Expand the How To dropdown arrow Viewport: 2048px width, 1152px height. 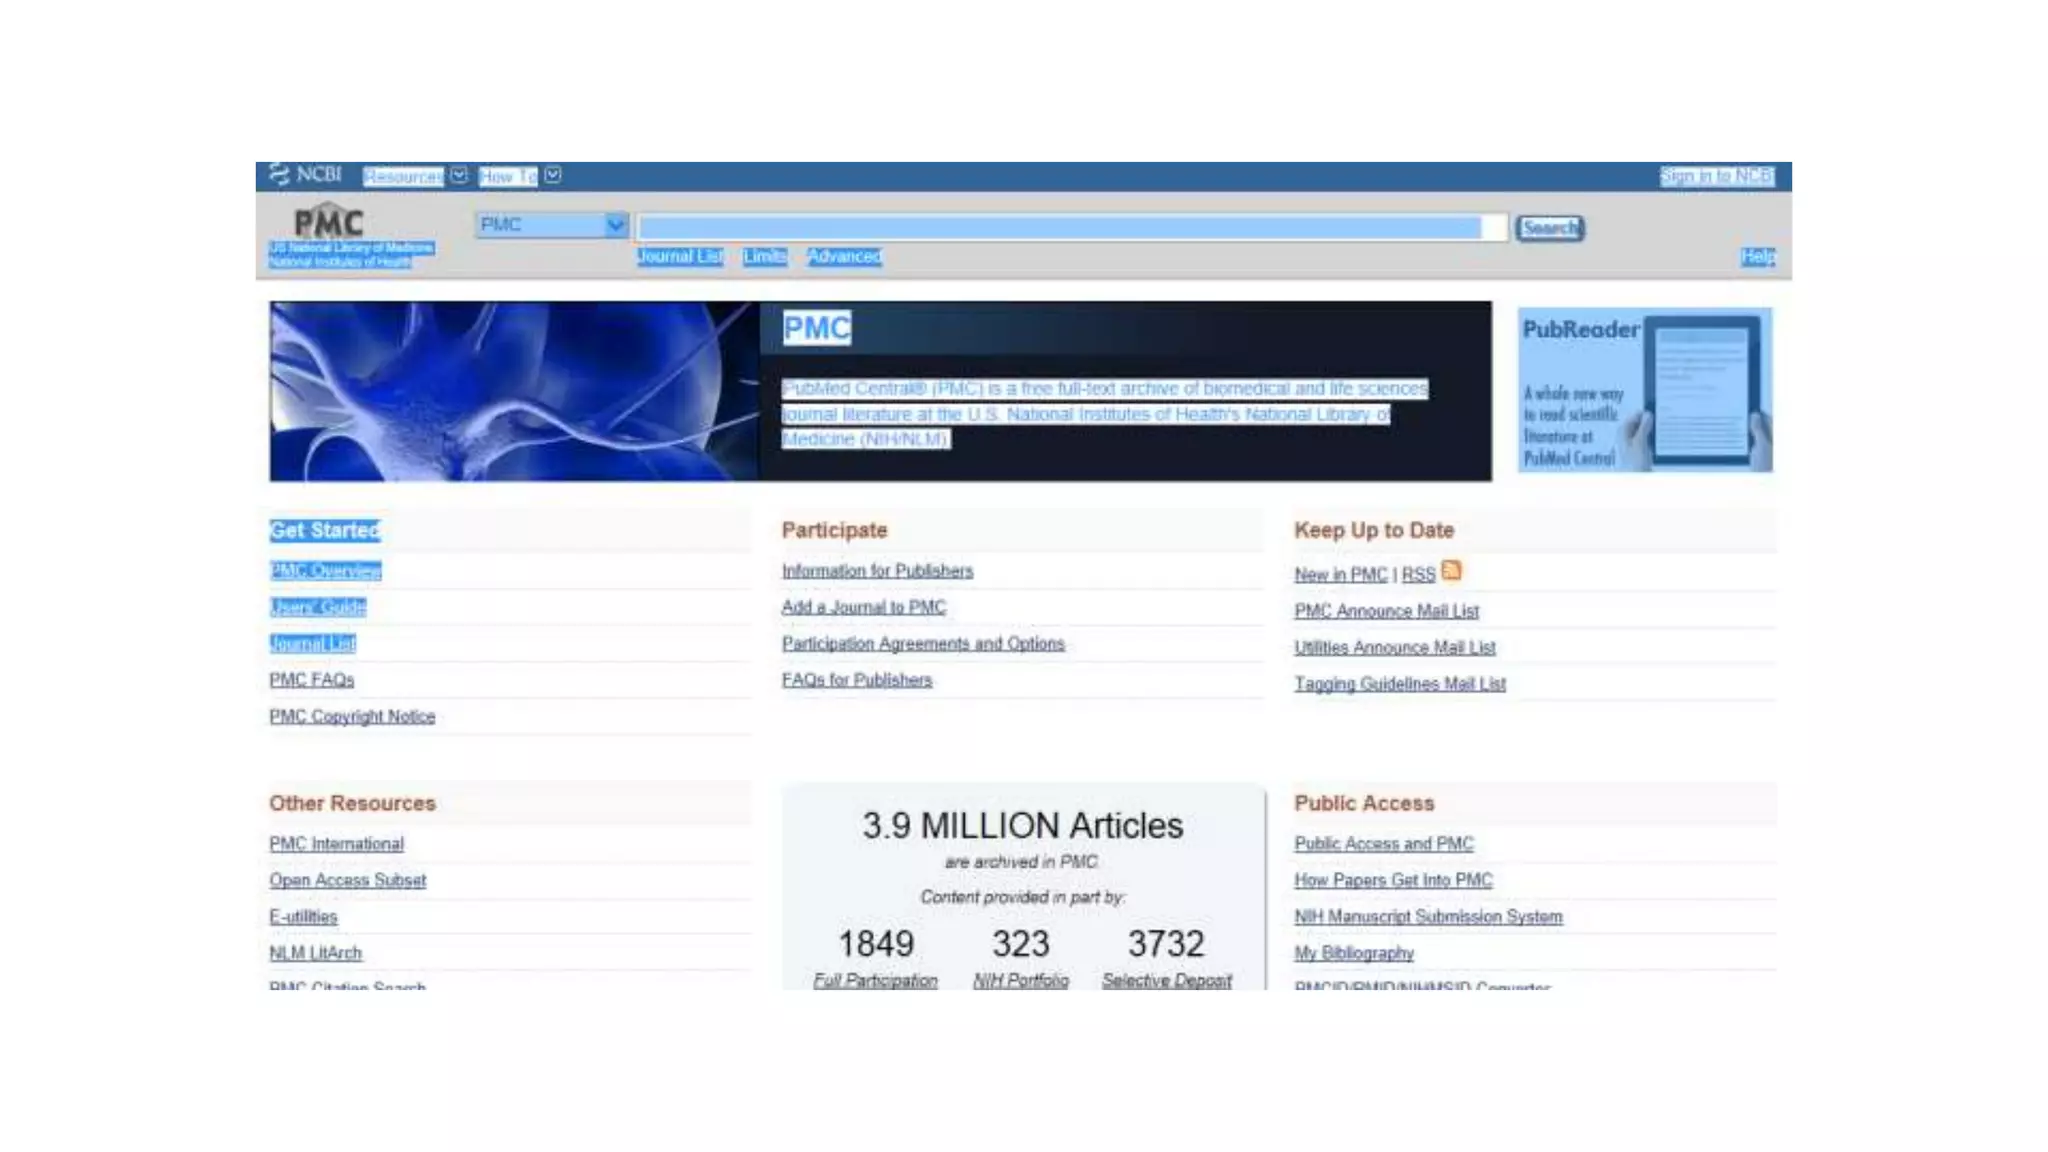[x=553, y=176]
